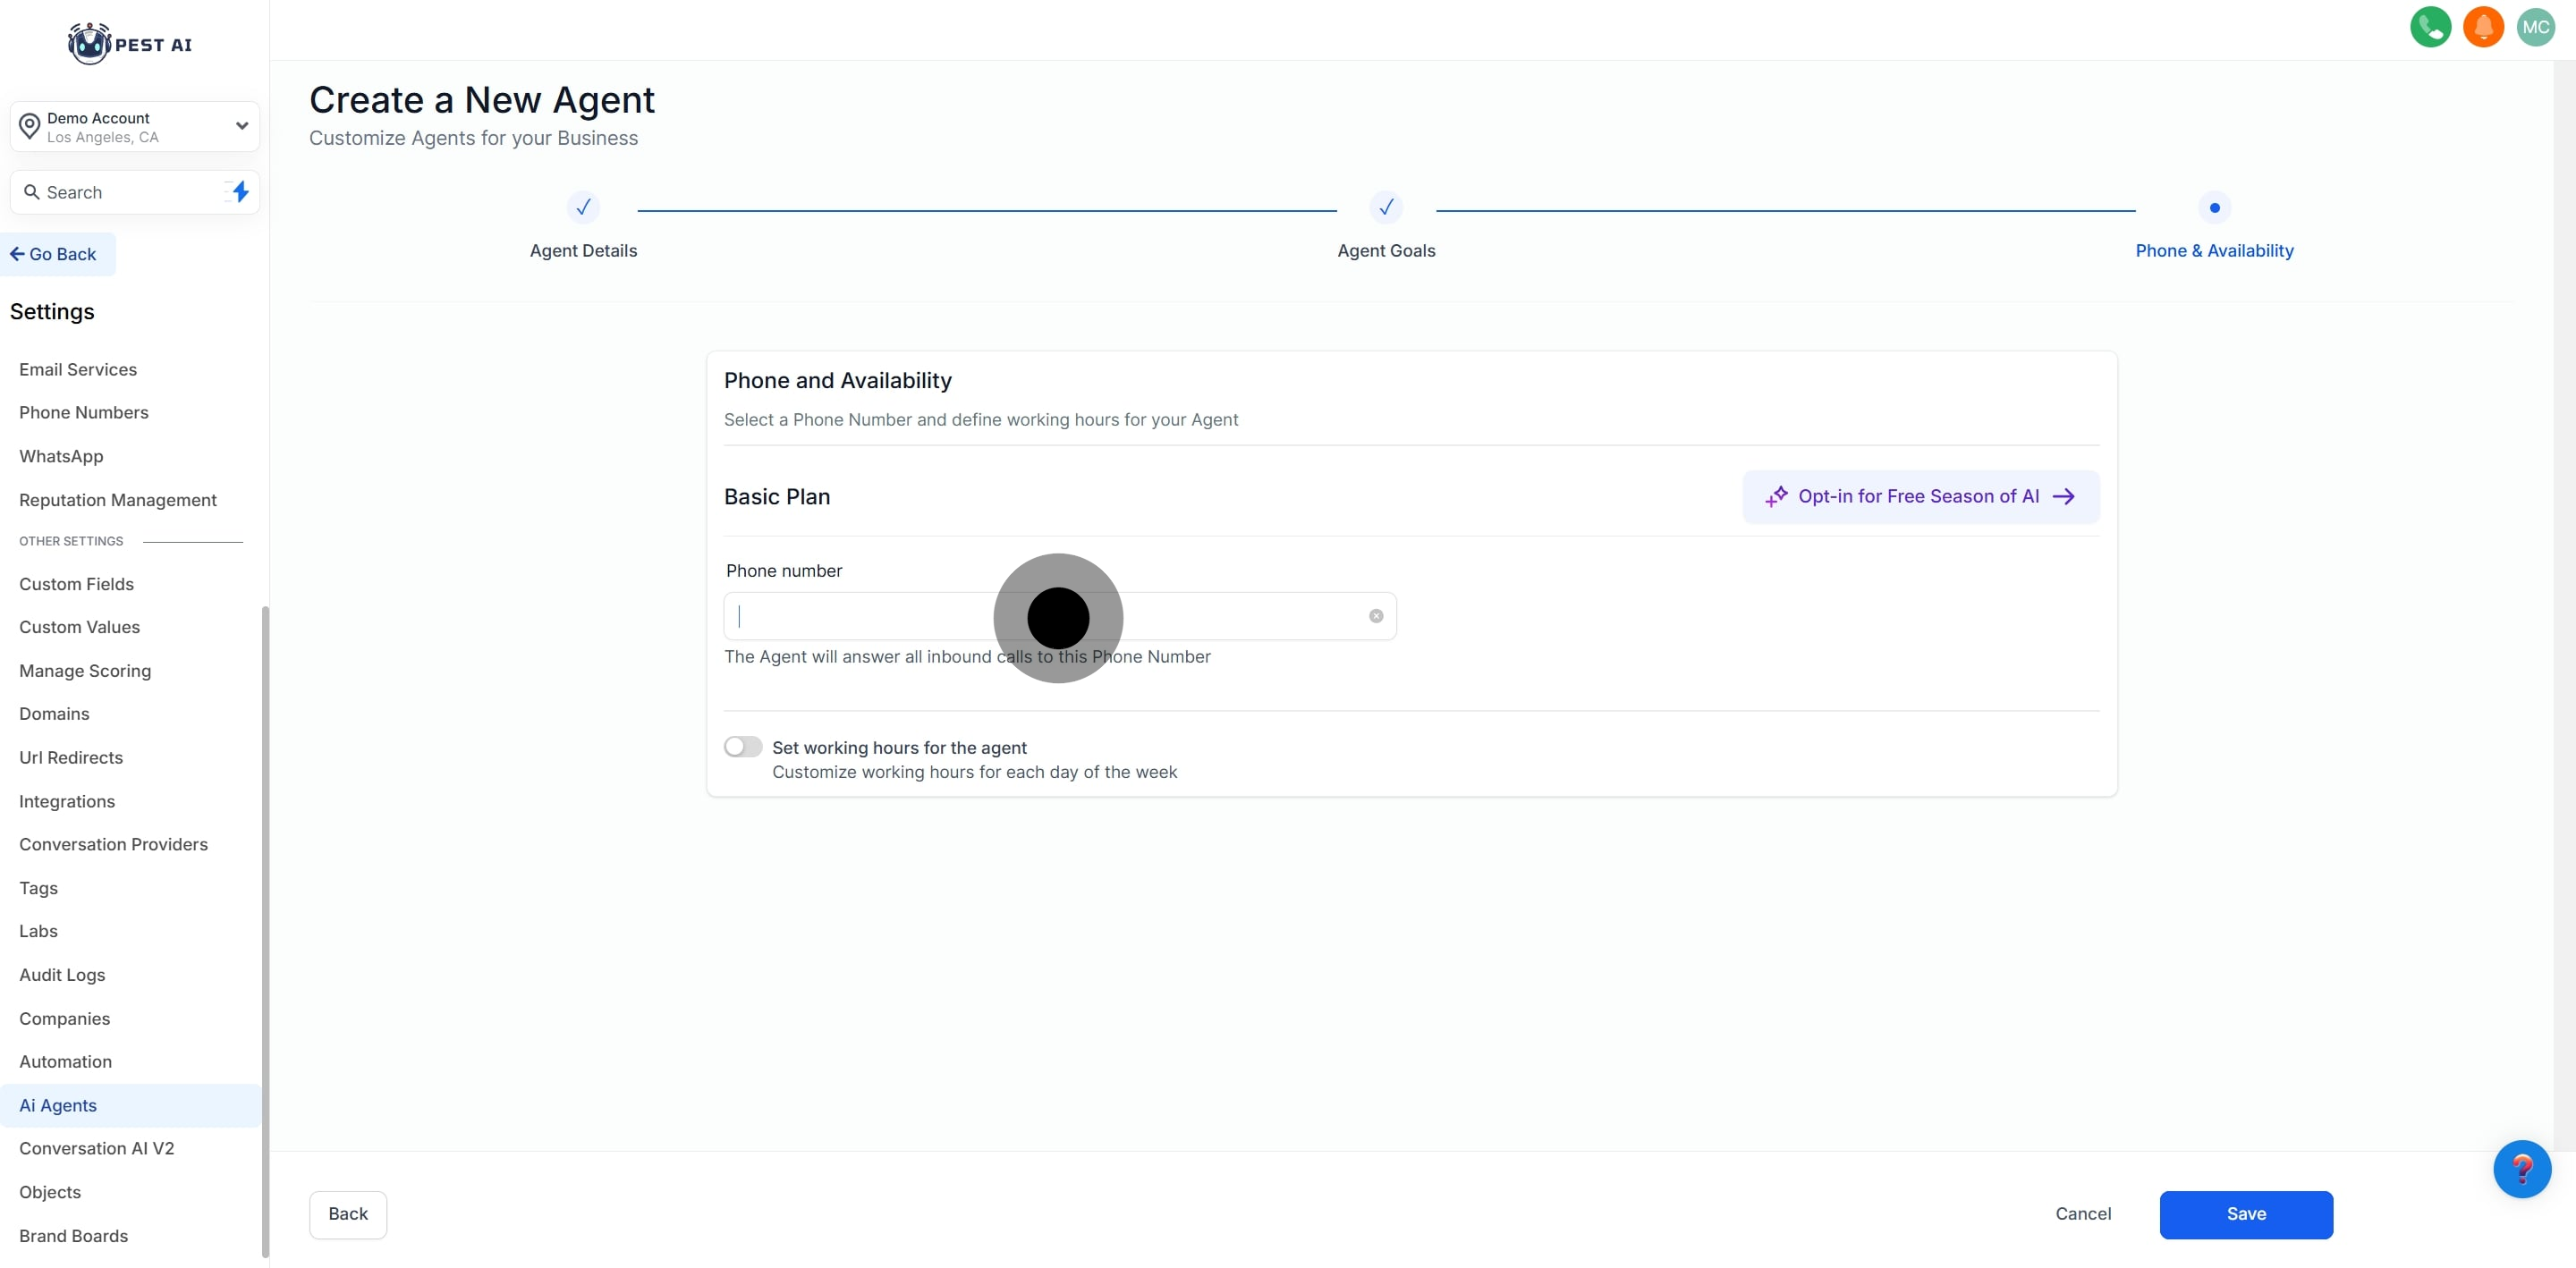Click Opt-in for Free Season of AI
The height and width of the screenshot is (1268, 2576).
click(1920, 497)
